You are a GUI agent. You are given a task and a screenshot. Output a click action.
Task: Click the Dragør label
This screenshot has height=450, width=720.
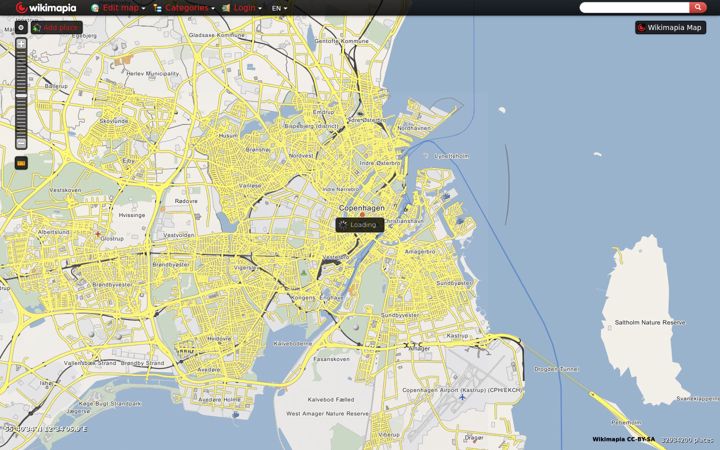(474, 438)
